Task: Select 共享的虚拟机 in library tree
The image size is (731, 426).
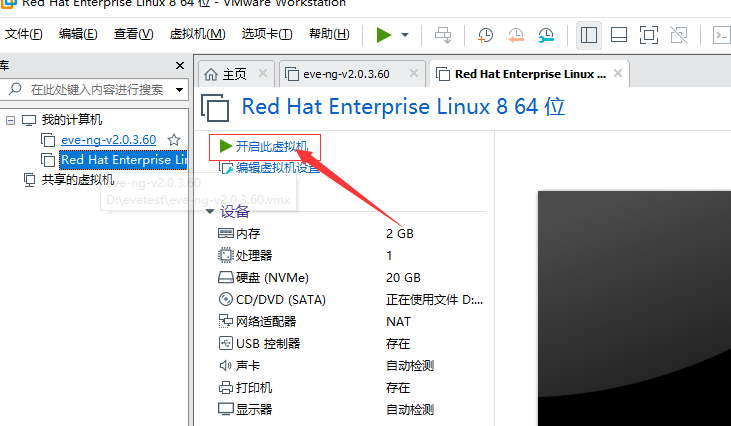Action: (x=77, y=179)
